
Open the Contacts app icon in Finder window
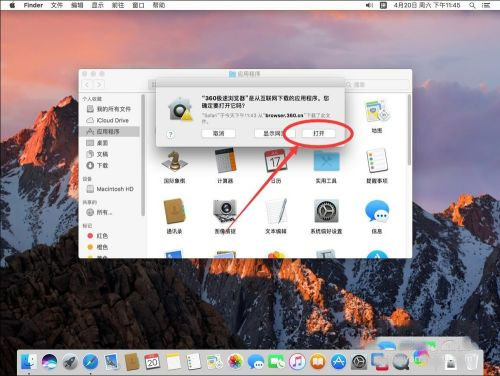(174, 211)
